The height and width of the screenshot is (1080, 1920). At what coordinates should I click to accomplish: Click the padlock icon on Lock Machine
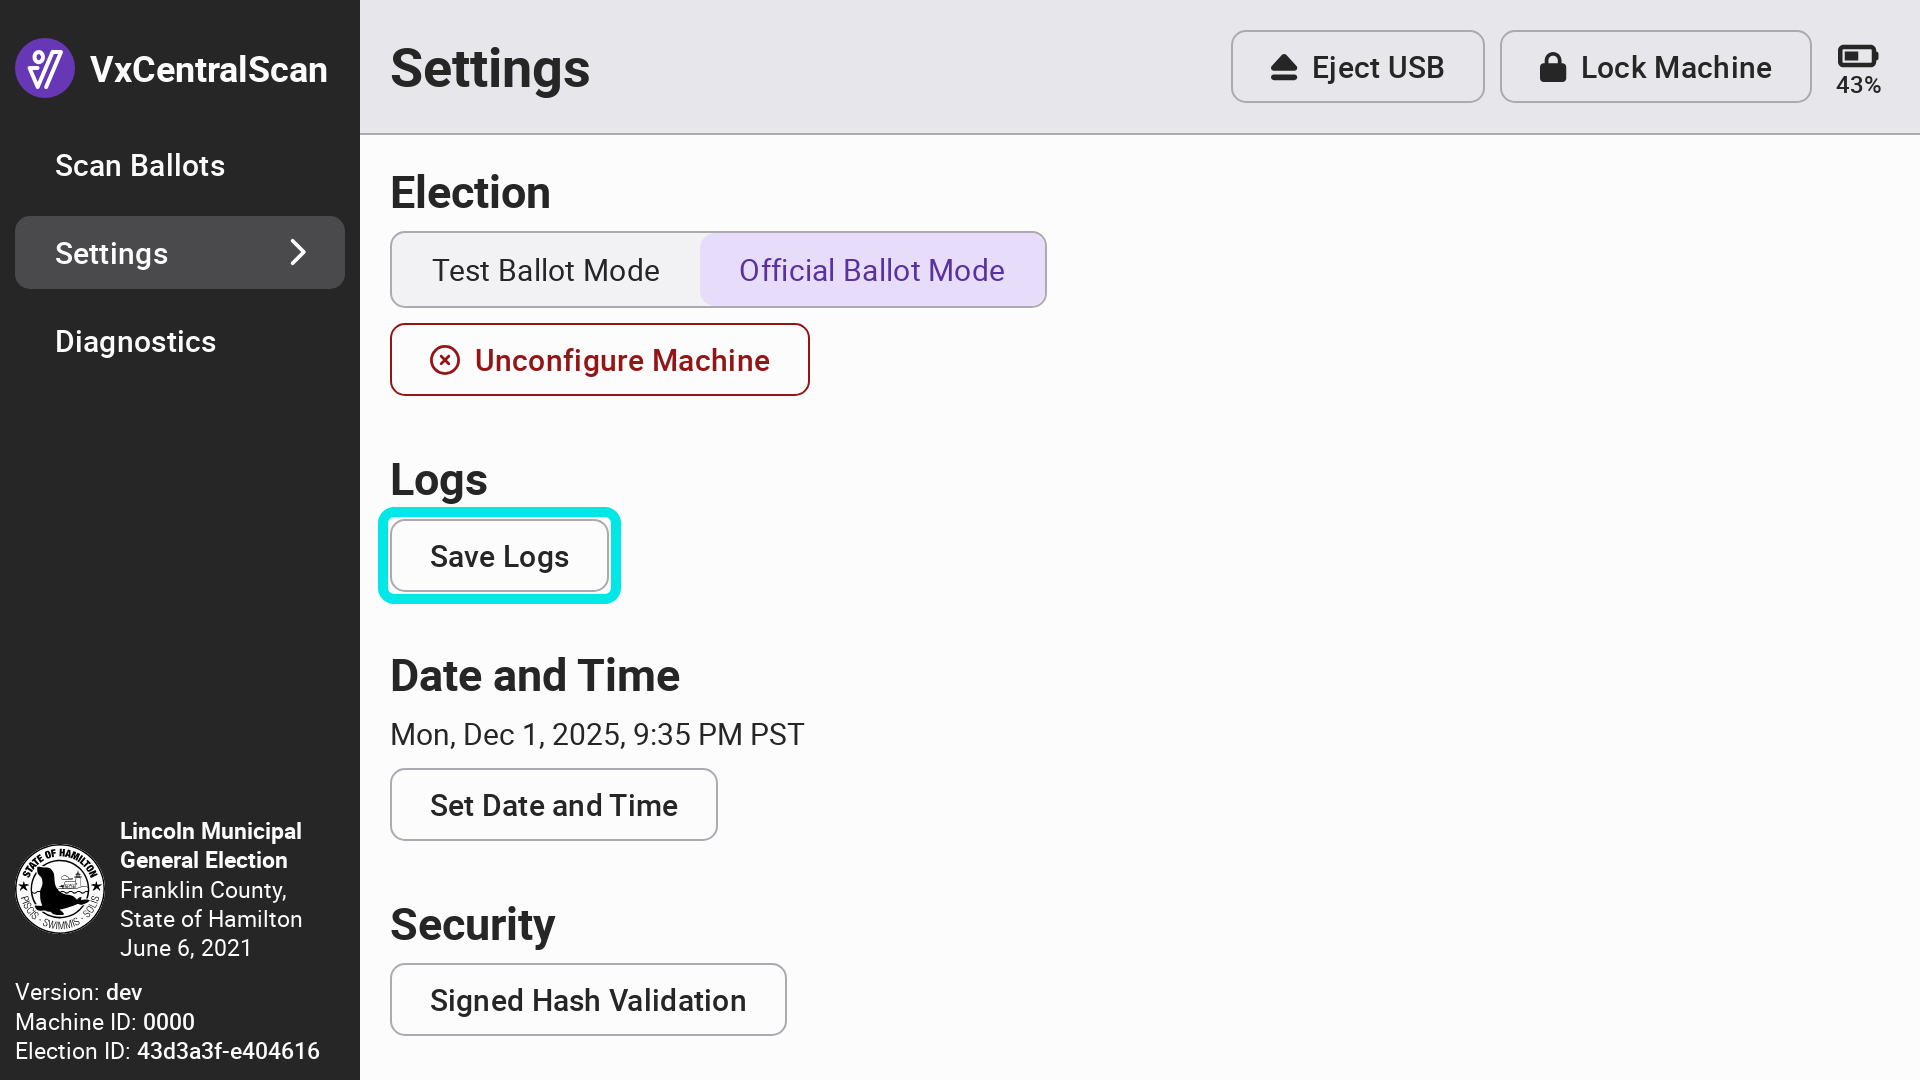(x=1552, y=68)
